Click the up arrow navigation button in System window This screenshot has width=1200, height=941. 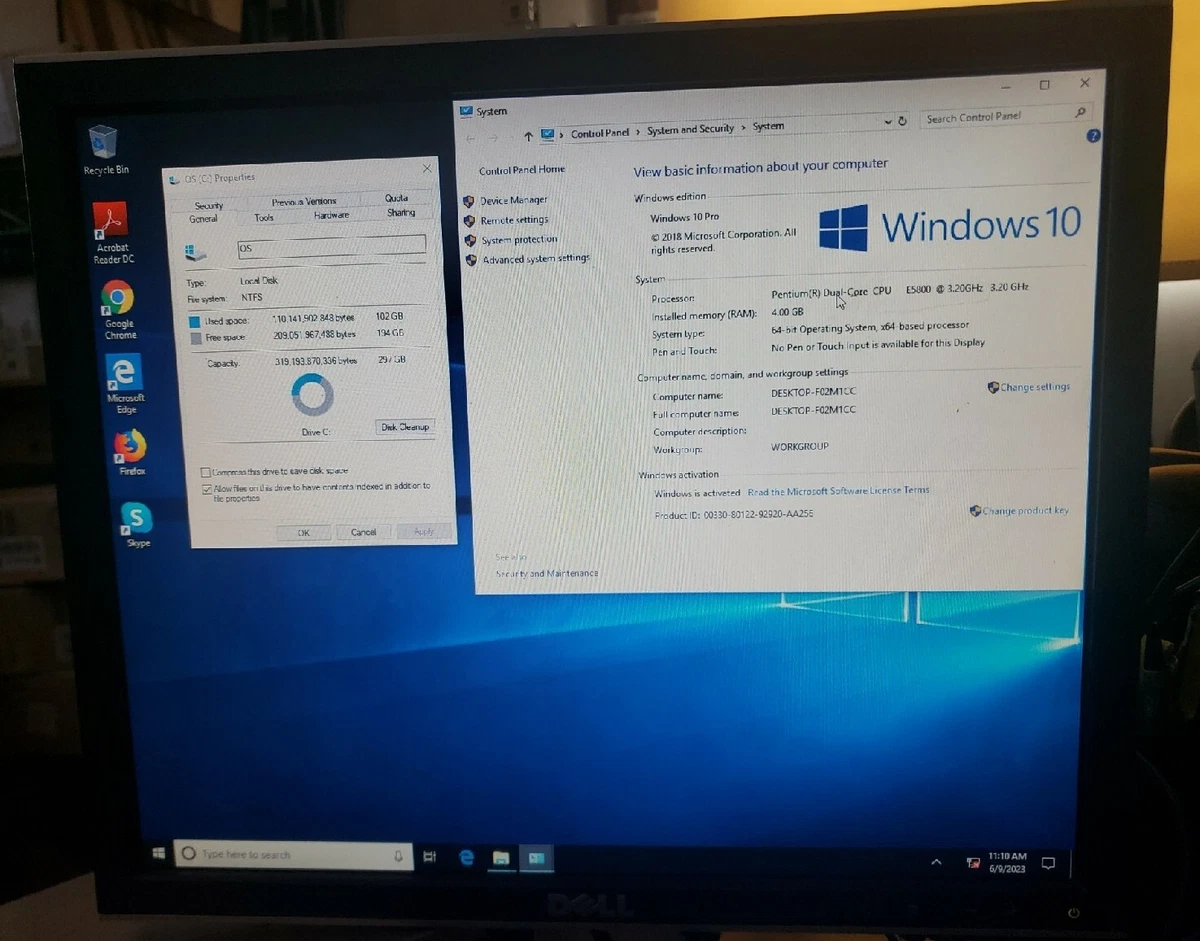tap(528, 136)
